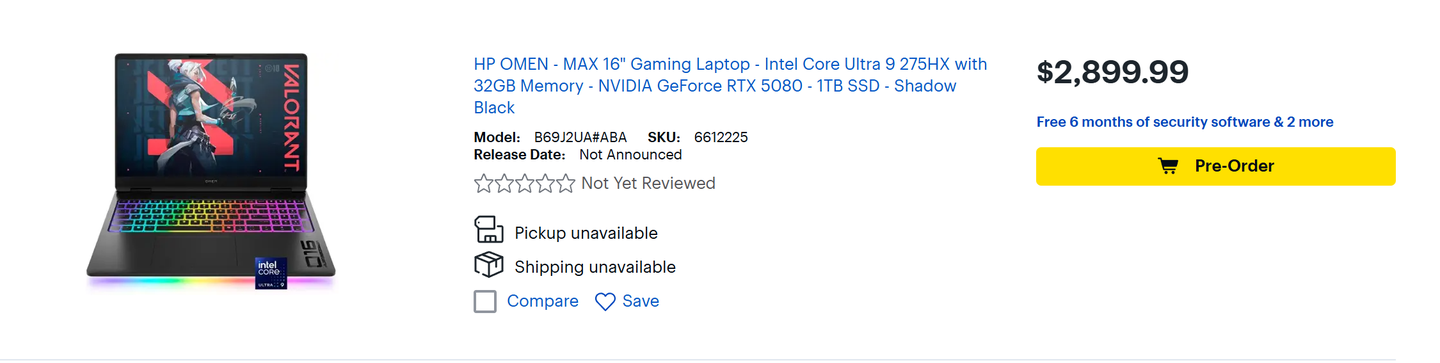Screen dimensions: 1440x363
Task: Click the store Pickup icon
Action: pos(488,230)
